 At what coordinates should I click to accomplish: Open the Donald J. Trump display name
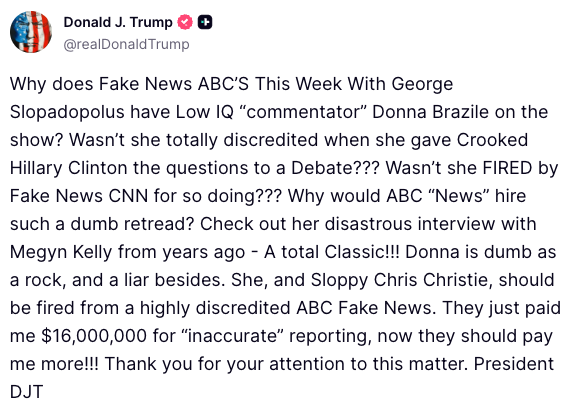118,22
